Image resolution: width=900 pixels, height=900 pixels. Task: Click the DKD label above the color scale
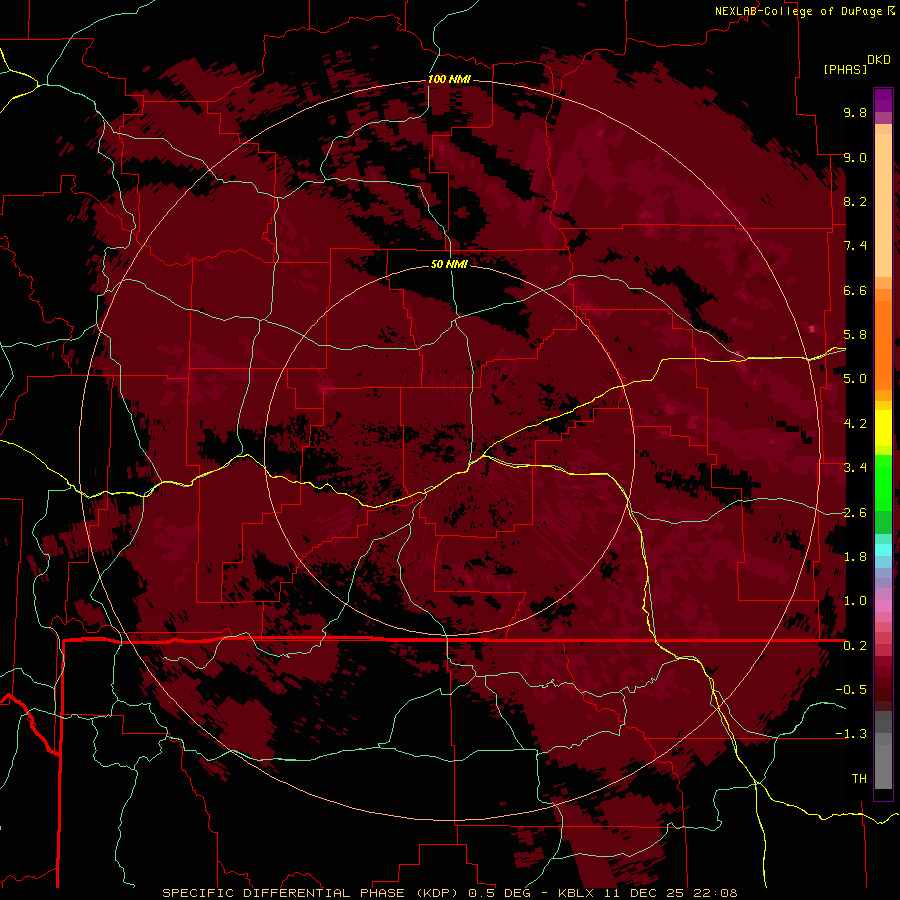879,60
